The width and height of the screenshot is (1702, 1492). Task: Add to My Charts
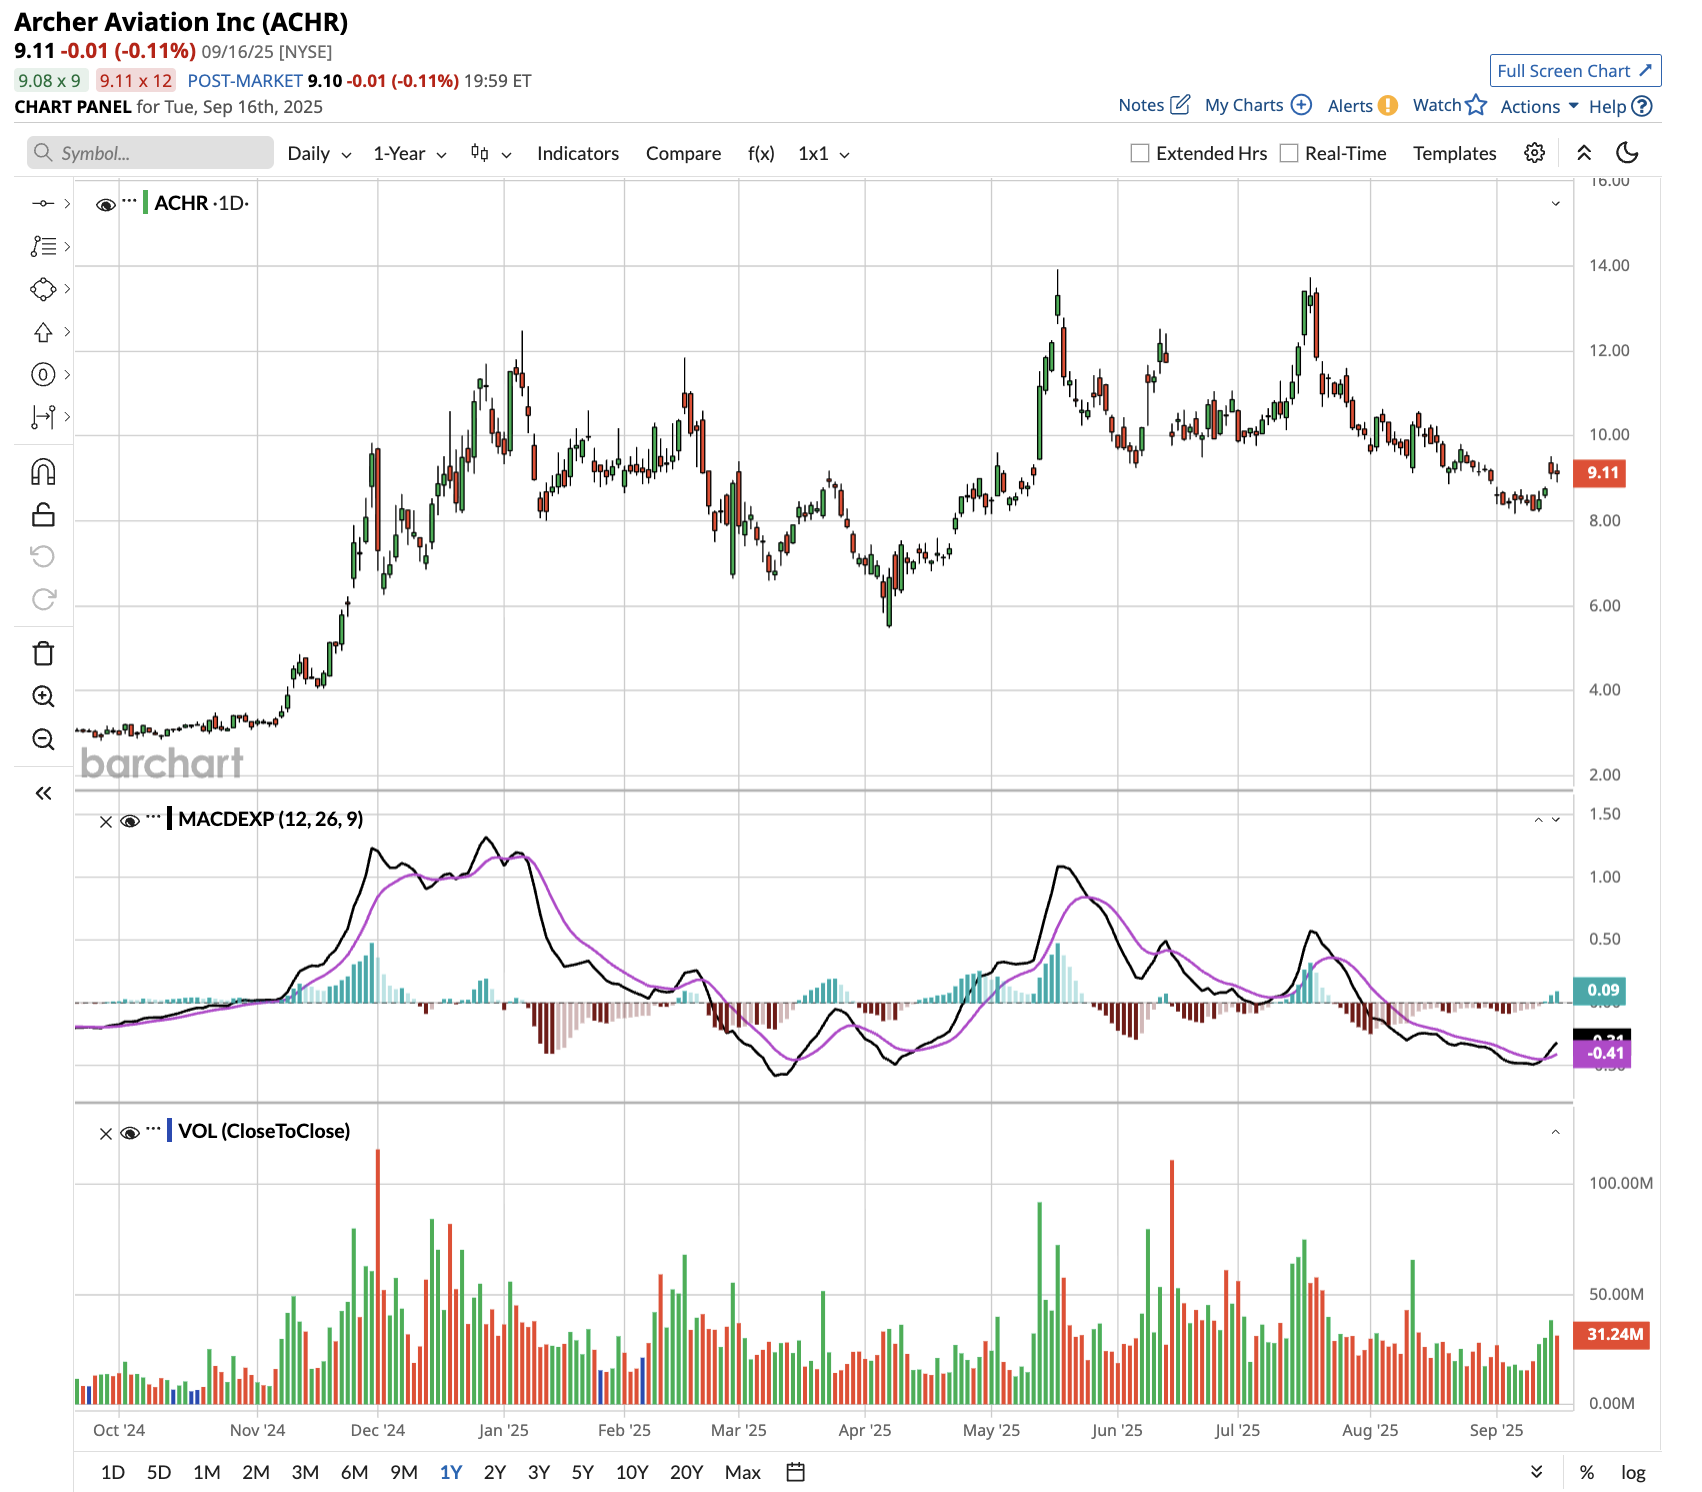click(1258, 105)
